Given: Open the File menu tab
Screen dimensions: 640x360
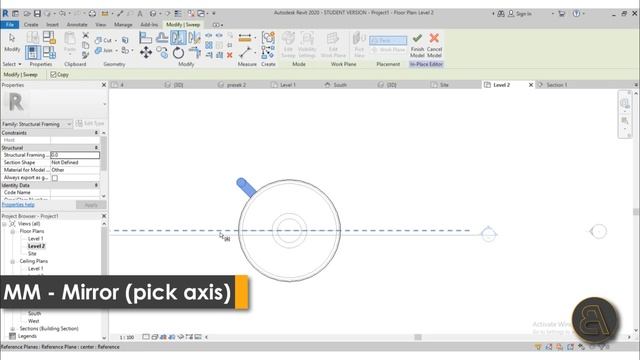Looking at the screenshot, I should (10, 25).
